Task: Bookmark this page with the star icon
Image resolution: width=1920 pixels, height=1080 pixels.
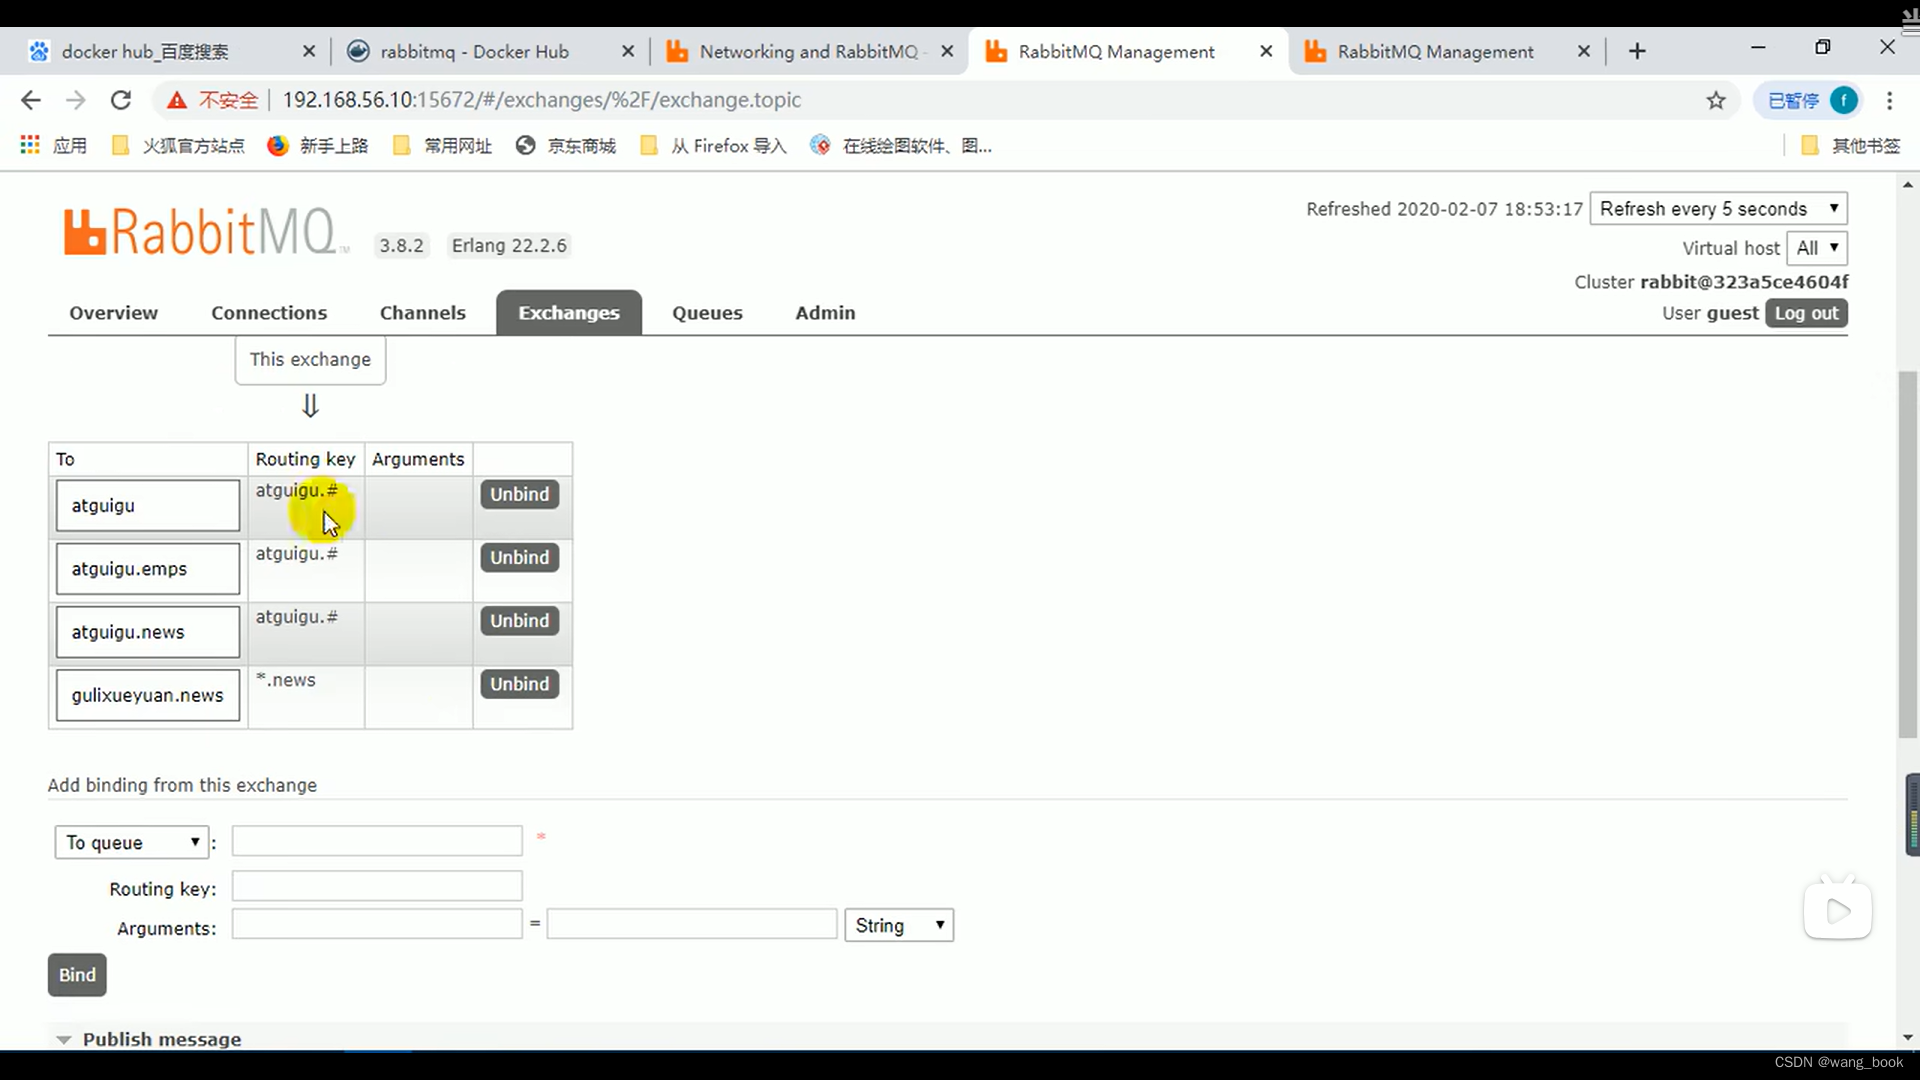Action: point(1716,100)
